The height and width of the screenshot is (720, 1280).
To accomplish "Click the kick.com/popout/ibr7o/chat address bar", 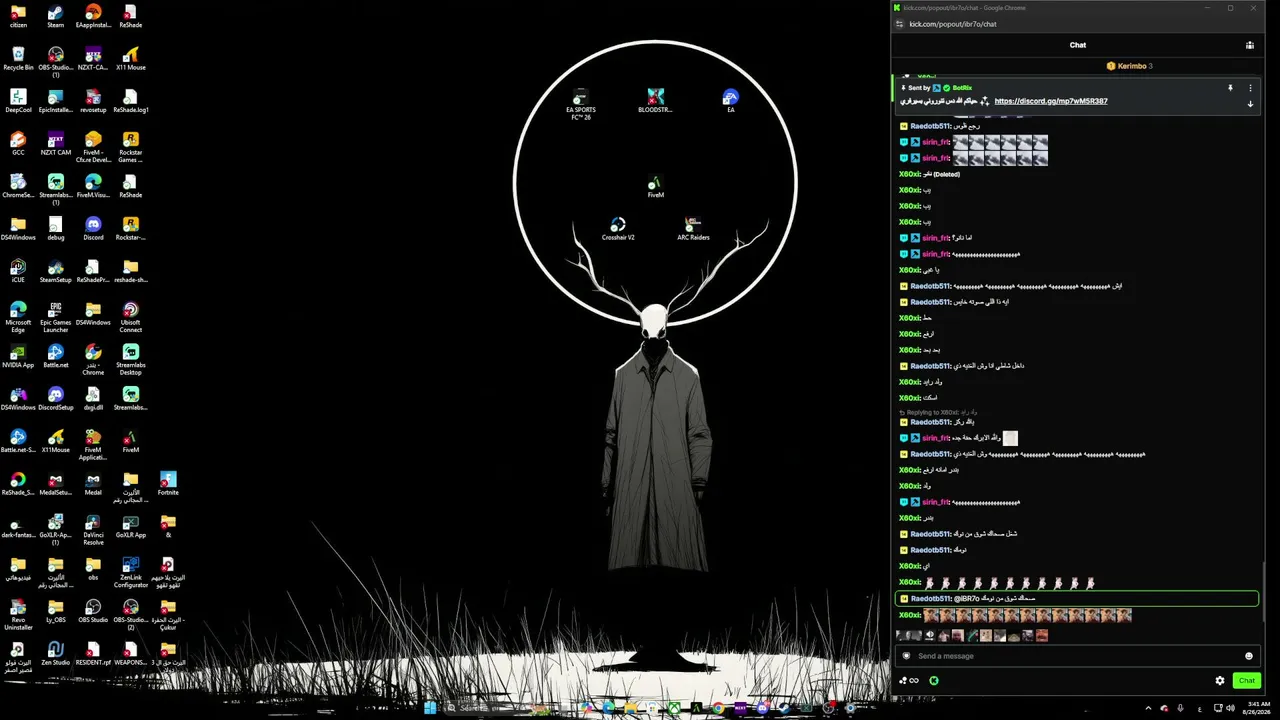I will (953, 24).
